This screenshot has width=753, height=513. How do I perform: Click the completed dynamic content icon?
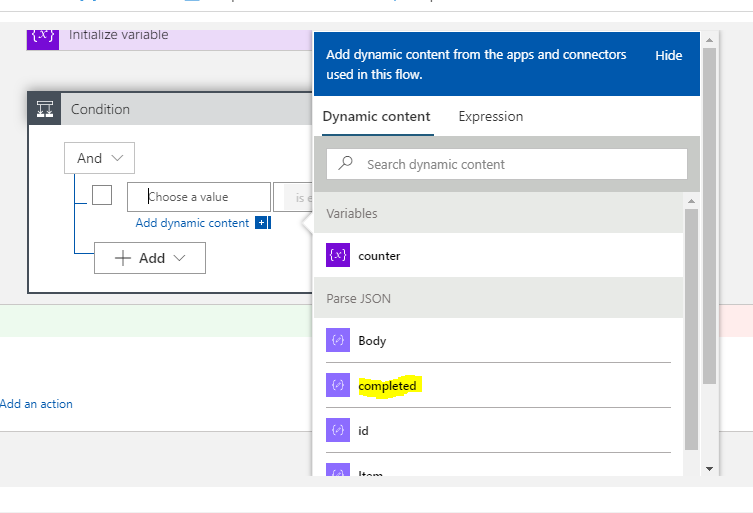[x=338, y=386]
